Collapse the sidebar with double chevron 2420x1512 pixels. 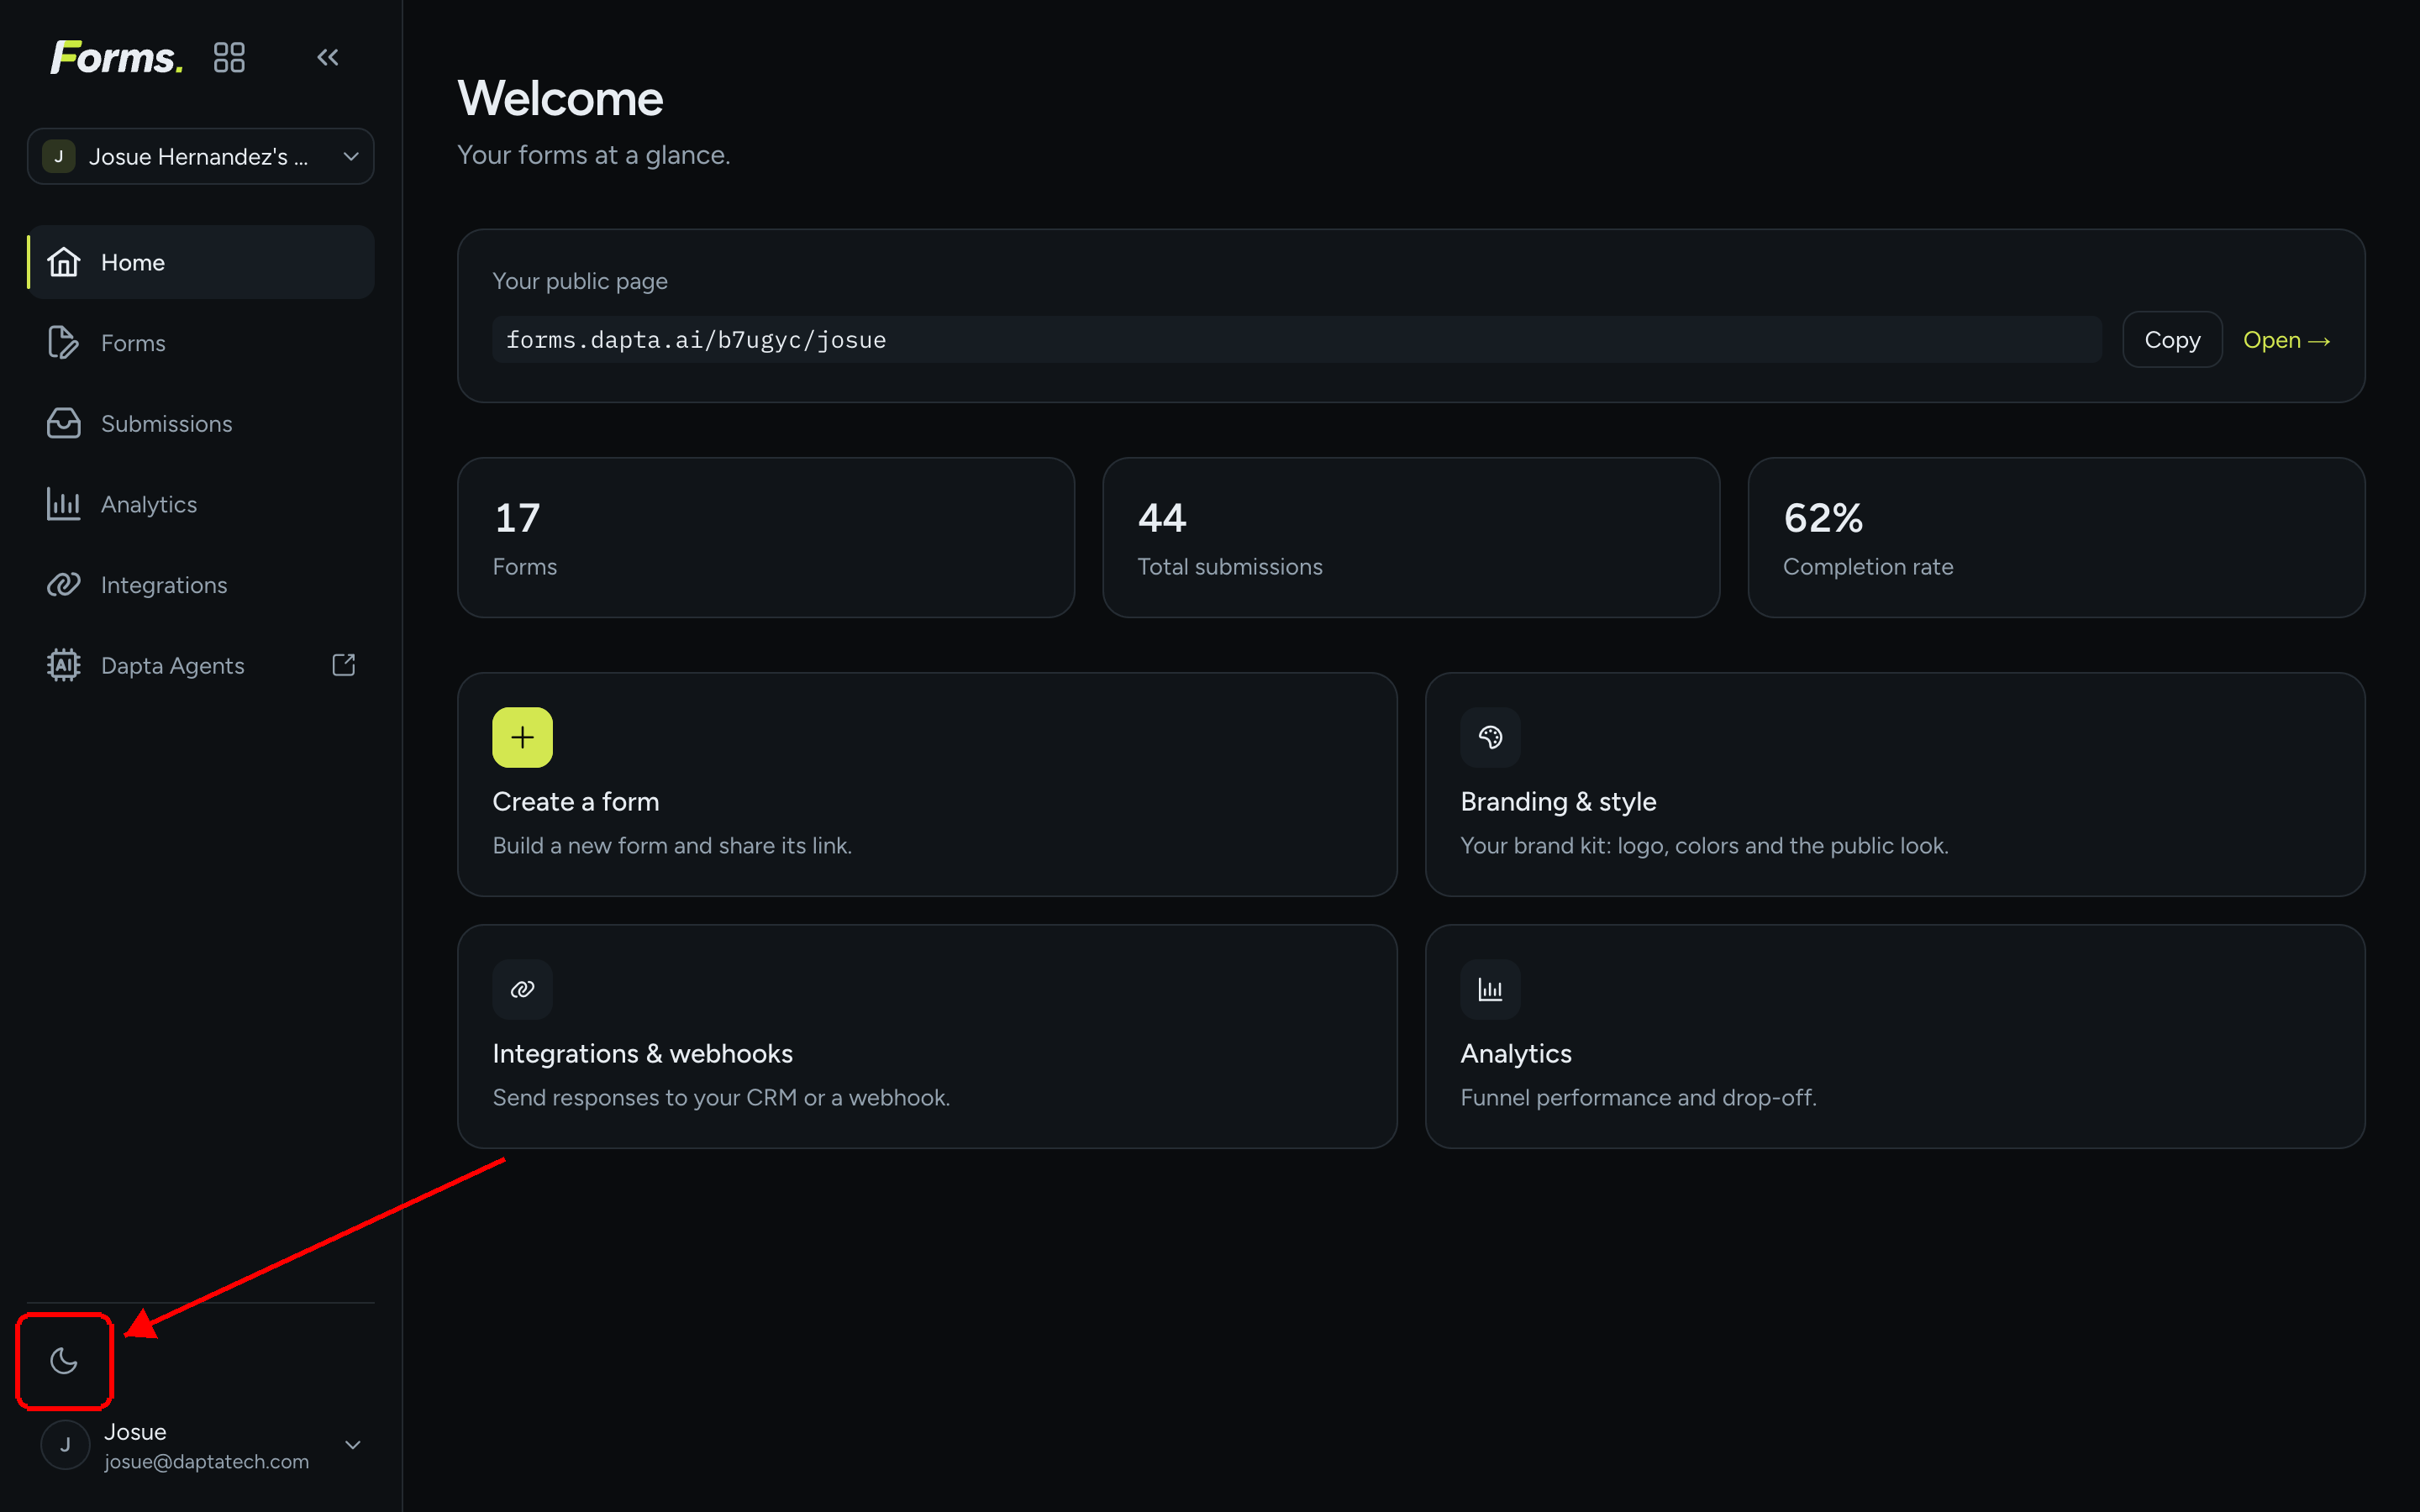(328, 58)
